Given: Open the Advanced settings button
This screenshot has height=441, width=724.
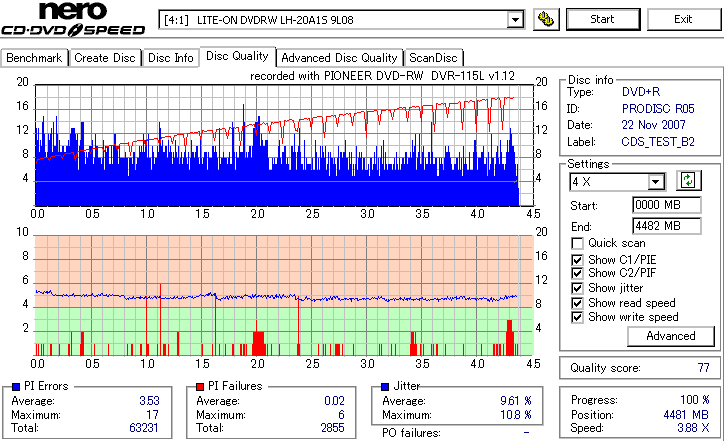Looking at the screenshot, I should (x=670, y=336).
